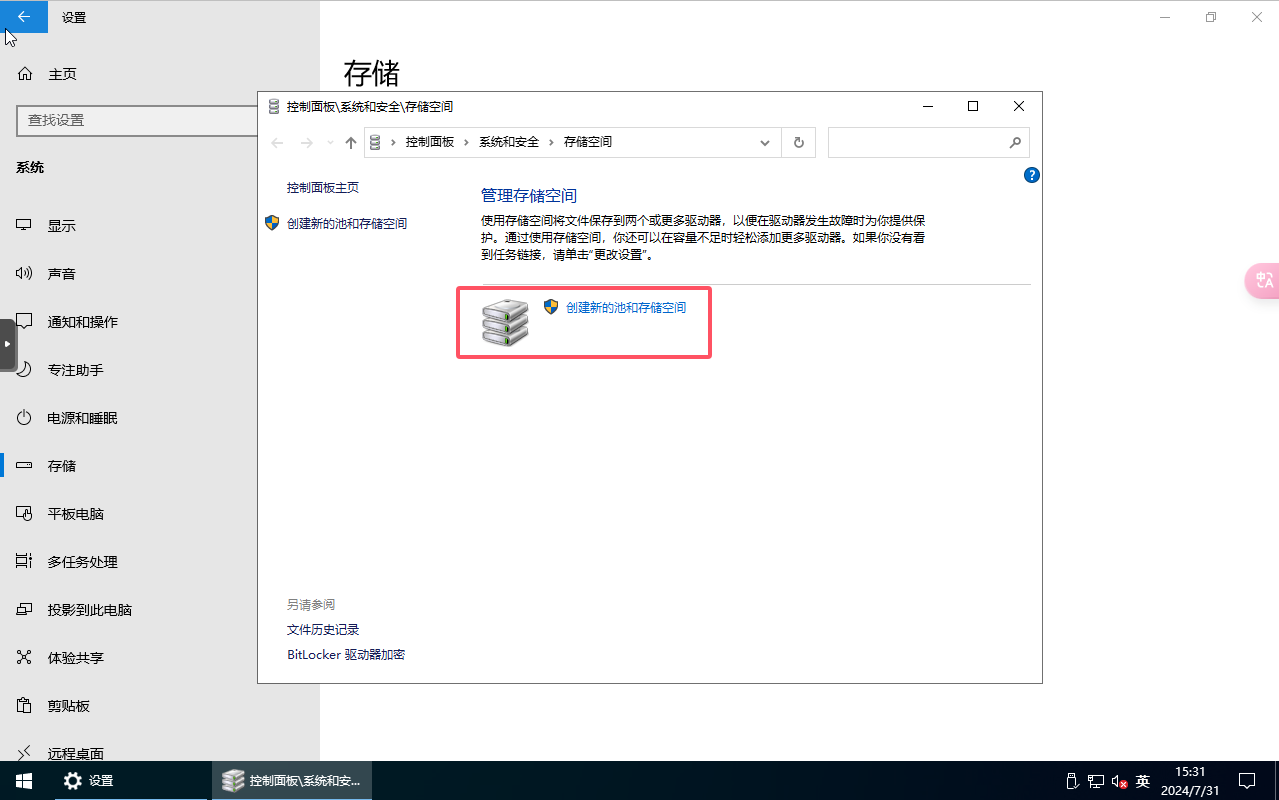Viewport: 1279px width, 800px height.
Task: Open BitLocker 驱动器加密 link
Action: pos(345,655)
